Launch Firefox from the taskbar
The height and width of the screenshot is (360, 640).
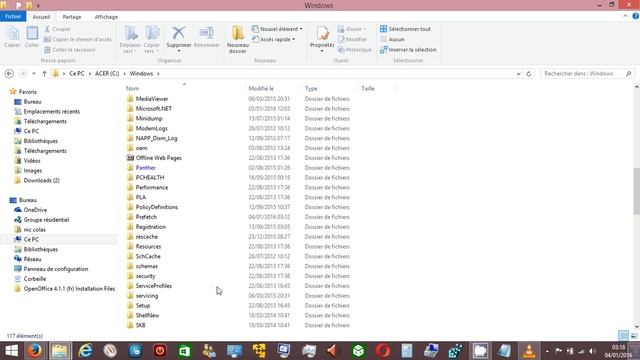[x=35, y=351]
